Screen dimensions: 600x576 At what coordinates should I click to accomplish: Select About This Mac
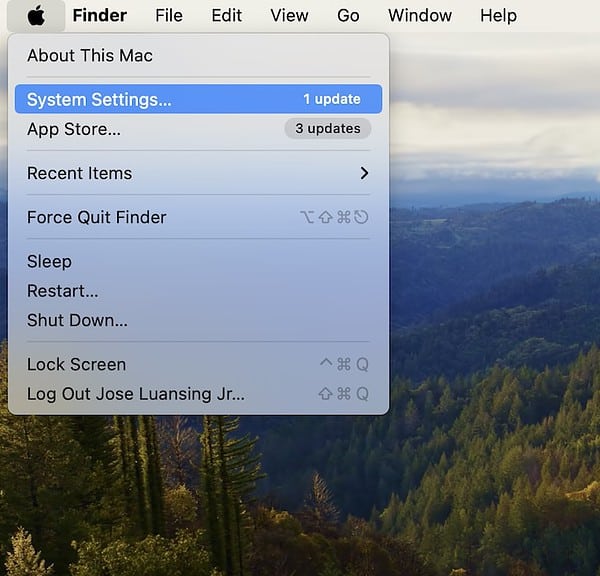pos(90,55)
